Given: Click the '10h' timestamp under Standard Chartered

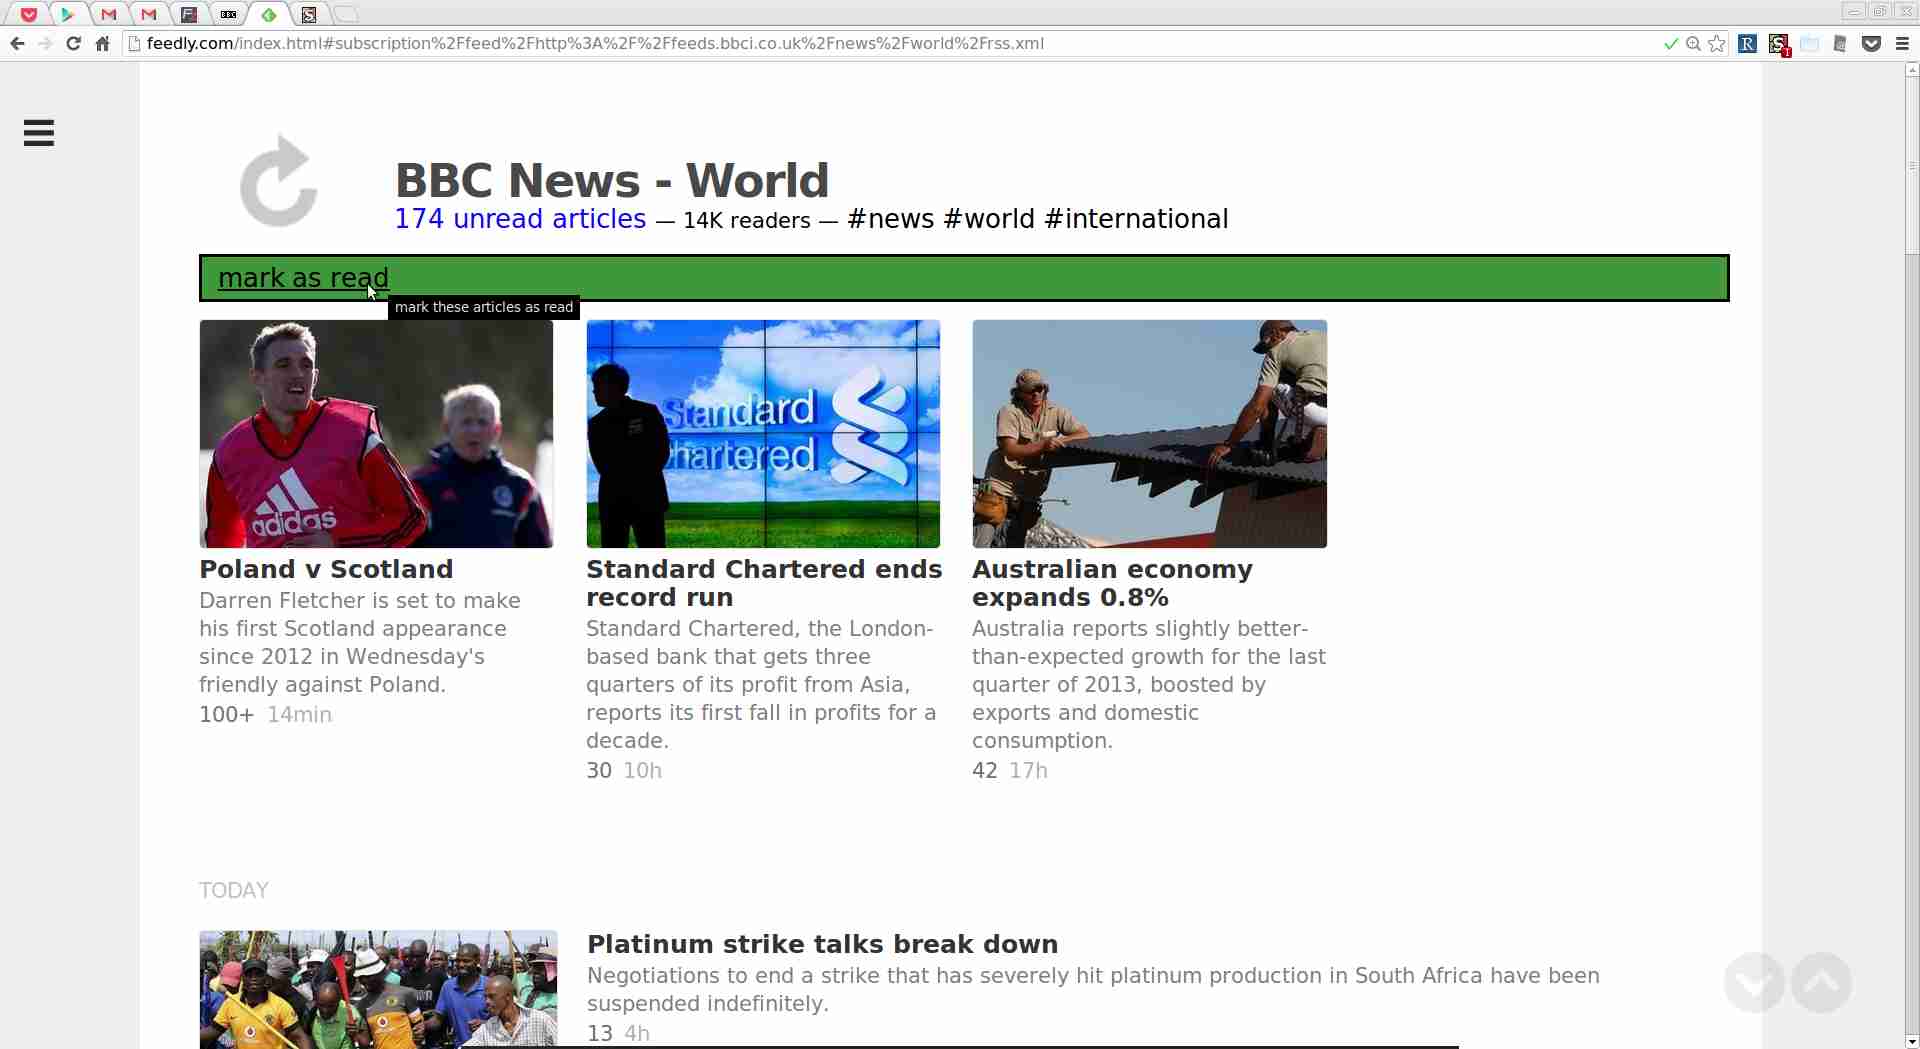Looking at the screenshot, I should pyautogui.click(x=642, y=771).
